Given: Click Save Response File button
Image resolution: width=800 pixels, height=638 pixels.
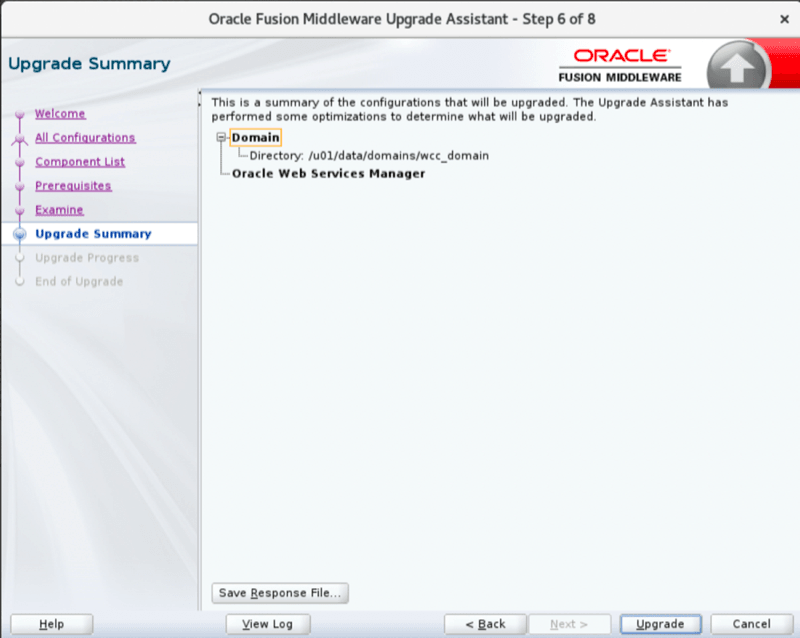Looking at the screenshot, I should 280,593.
